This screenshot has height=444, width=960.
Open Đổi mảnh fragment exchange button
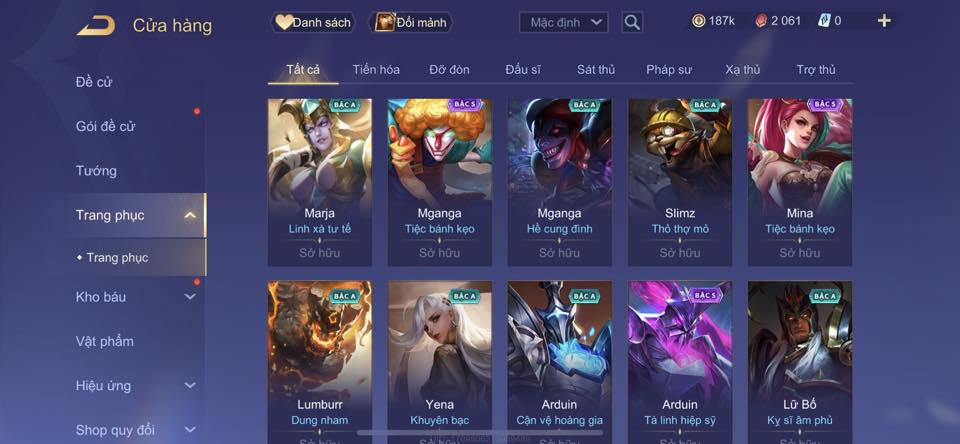pyautogui.click(x=411, y=23)
